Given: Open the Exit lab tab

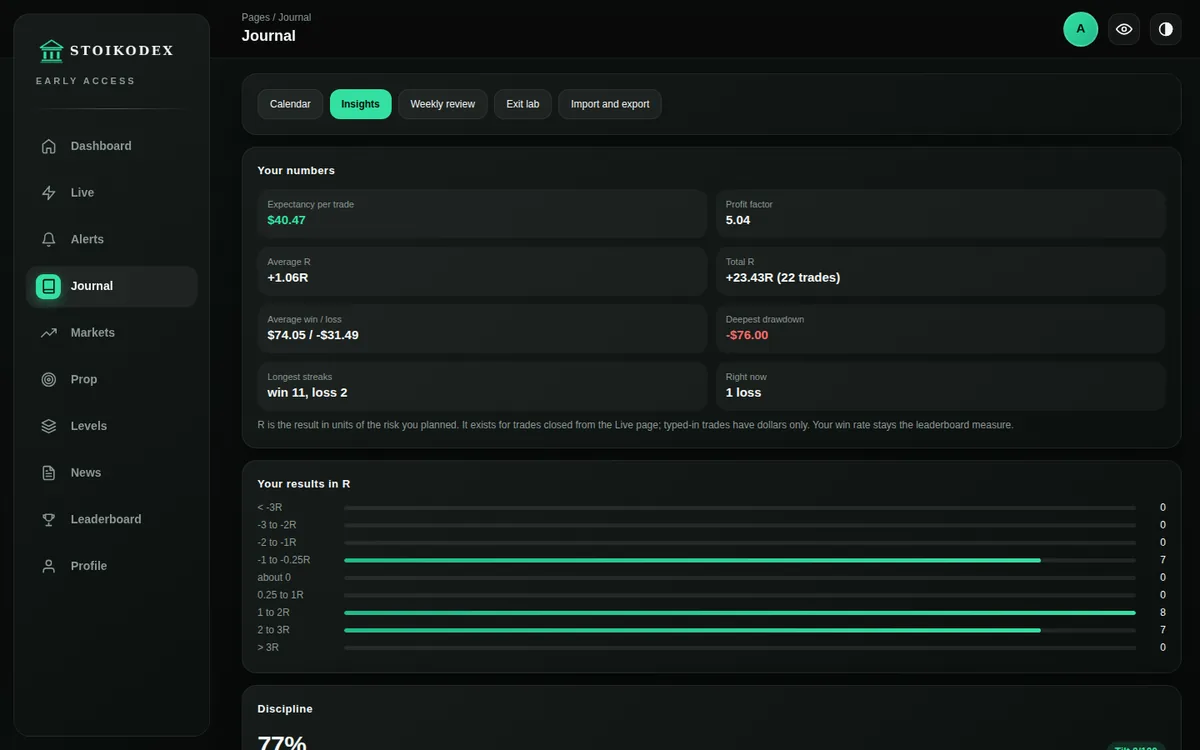Looking at the screenshot, I should (522, 104).
